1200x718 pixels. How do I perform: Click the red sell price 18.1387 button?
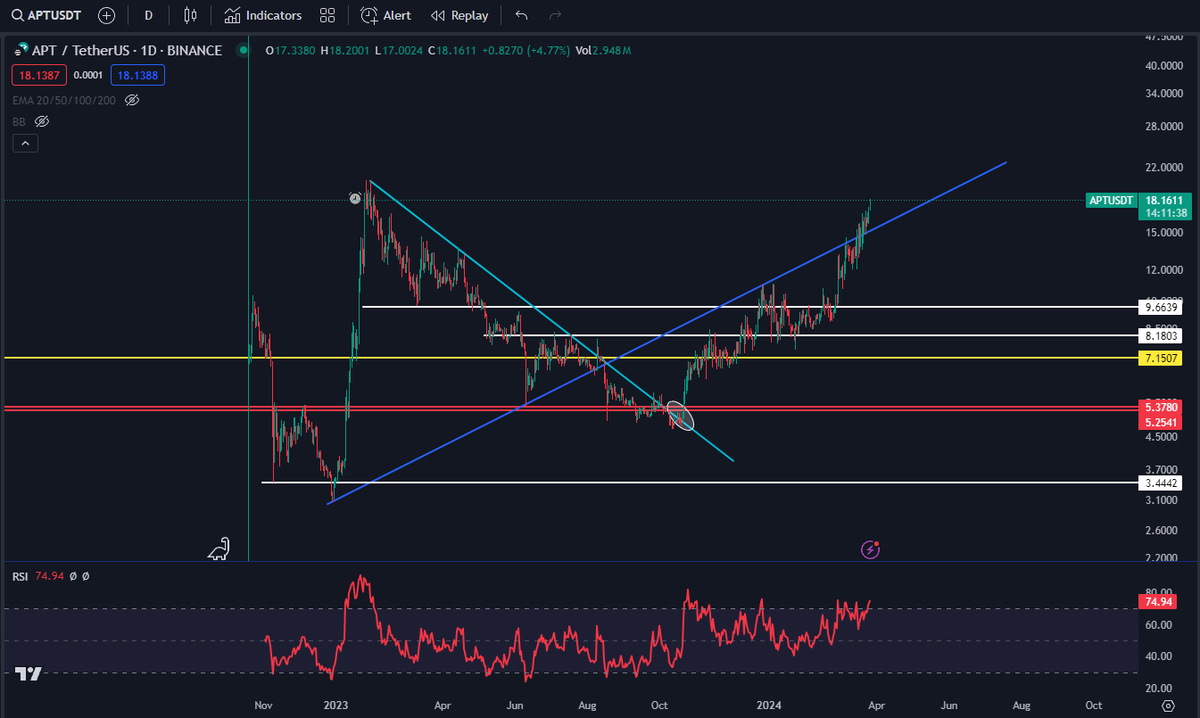click(x=37, y=75)
